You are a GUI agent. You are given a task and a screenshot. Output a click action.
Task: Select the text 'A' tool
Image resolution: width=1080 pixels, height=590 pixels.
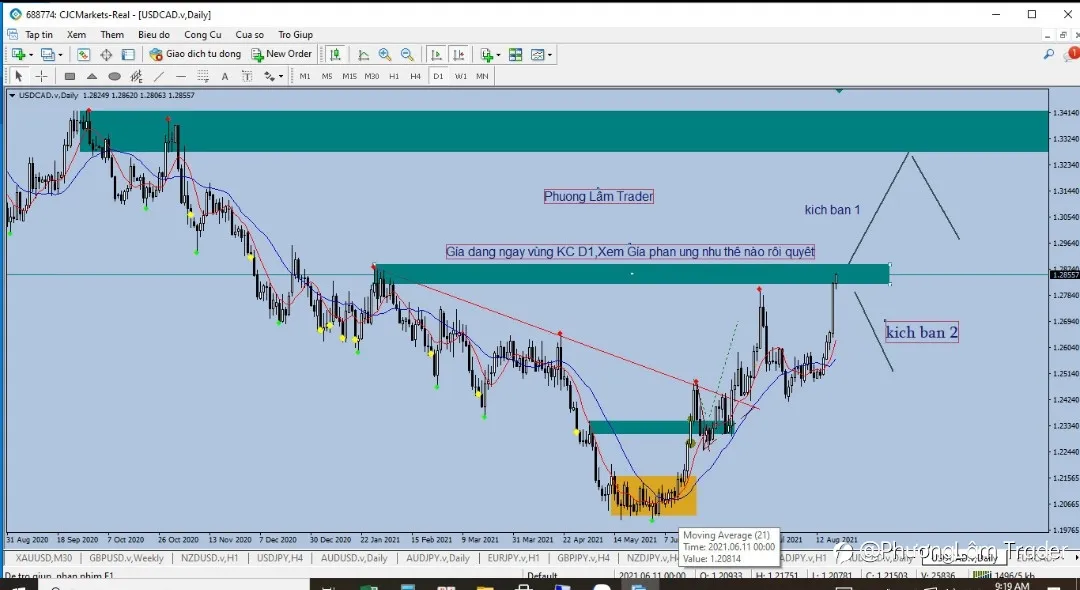[x=225, y=76]
